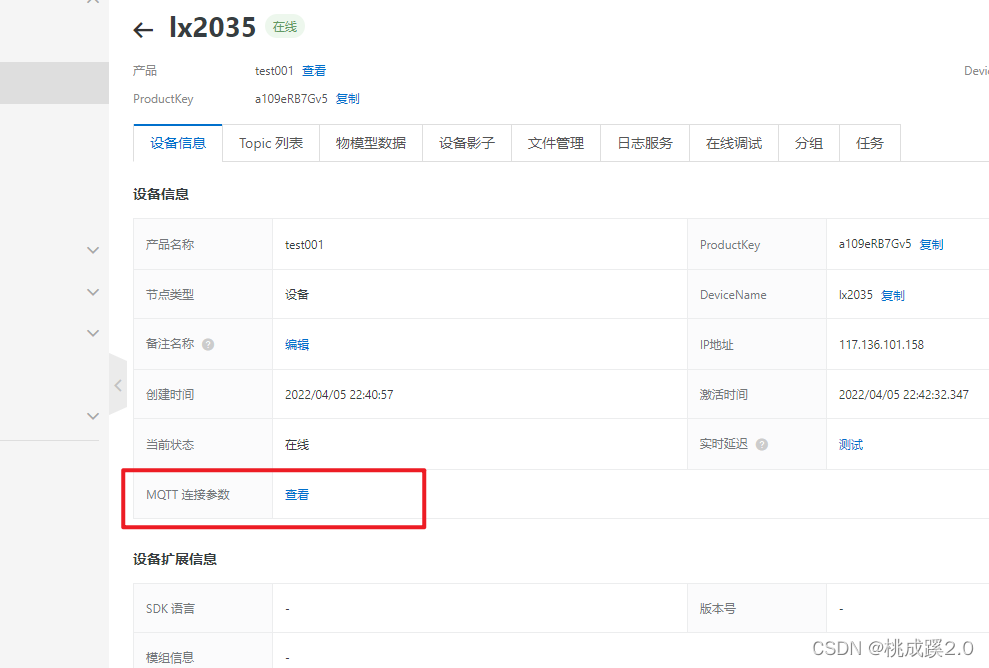The width and height of the screenshot is (989, 668).
Task: Click the SDK 语言 label cell
Action: point(203,609)
